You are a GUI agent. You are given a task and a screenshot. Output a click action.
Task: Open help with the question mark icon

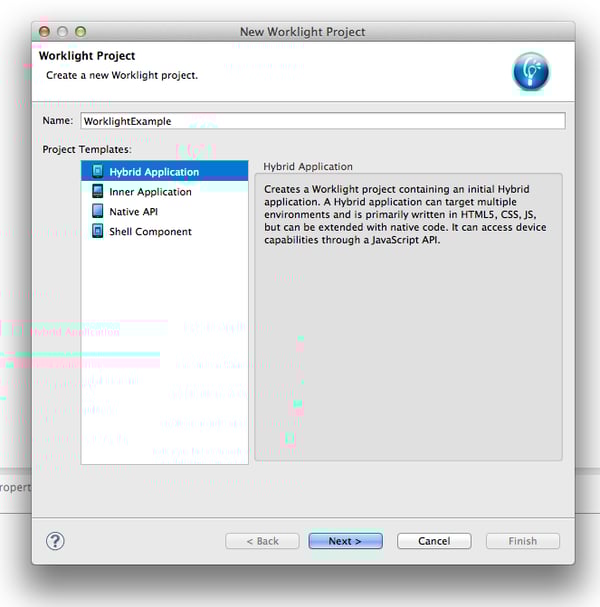click(x=55, y=541)
